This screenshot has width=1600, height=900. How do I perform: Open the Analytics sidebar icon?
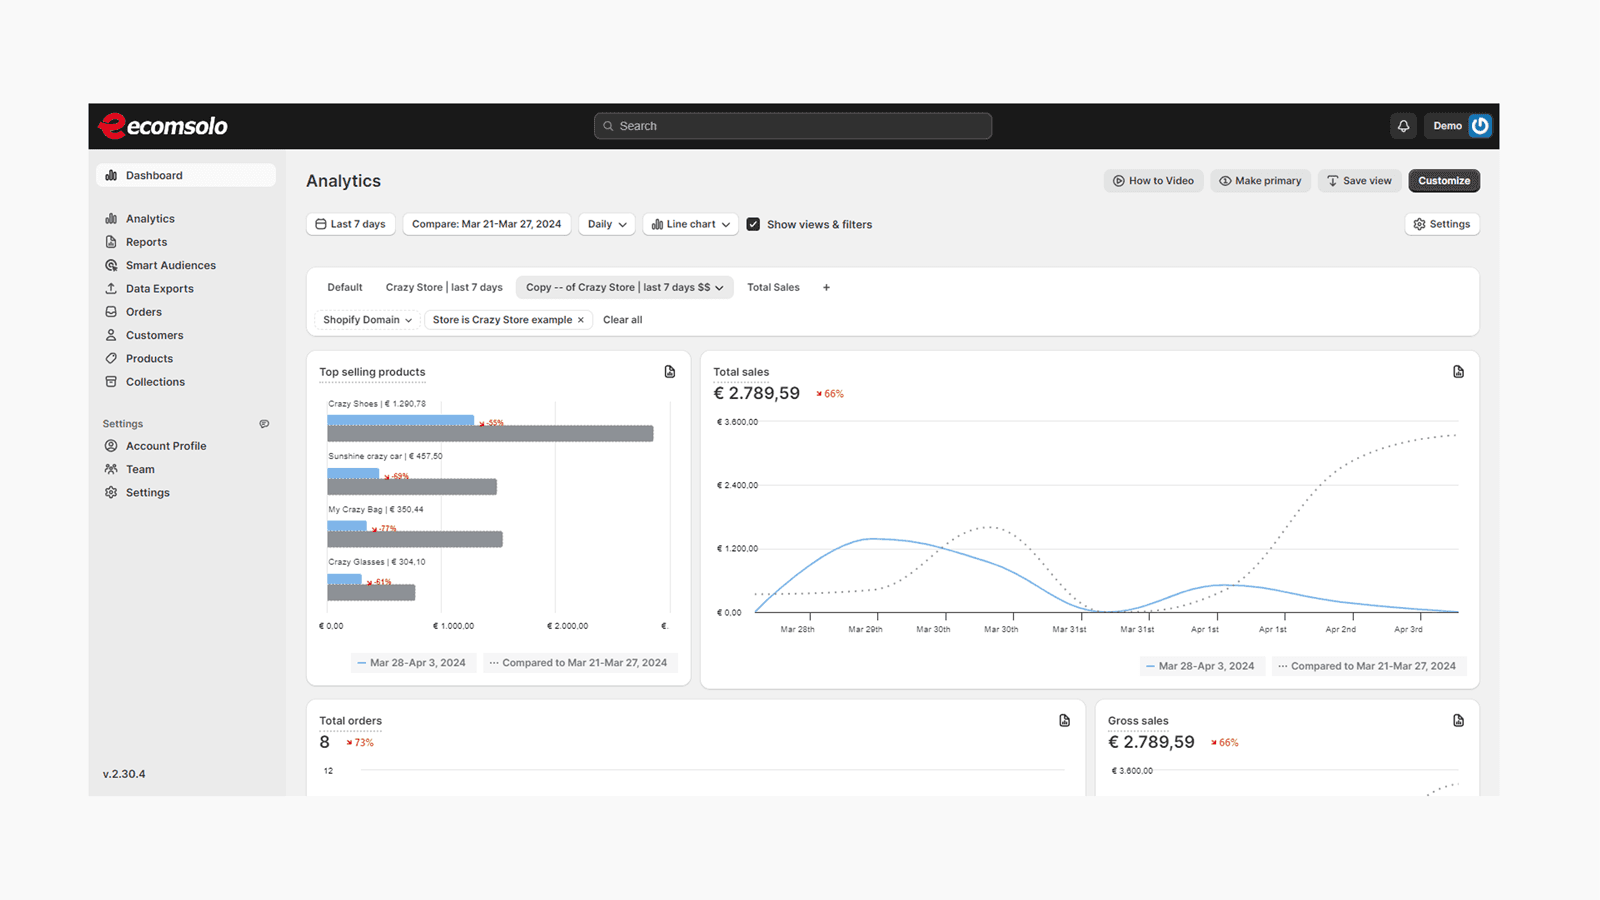(x=112, y=218)
